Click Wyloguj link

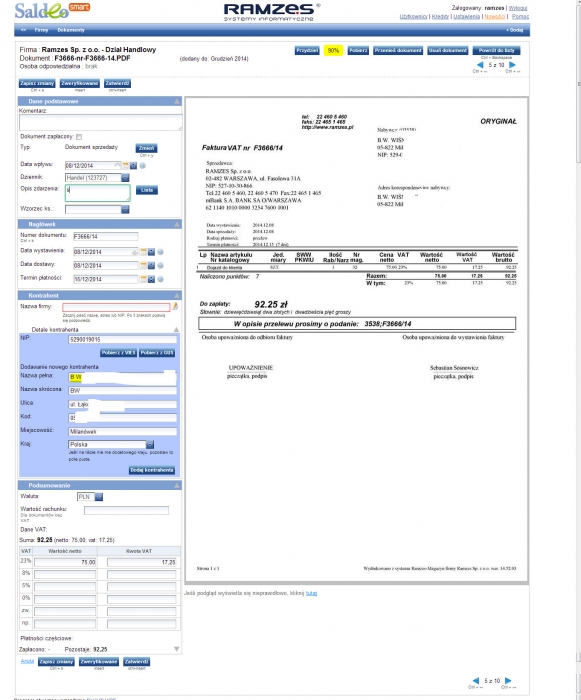[518, 8]
